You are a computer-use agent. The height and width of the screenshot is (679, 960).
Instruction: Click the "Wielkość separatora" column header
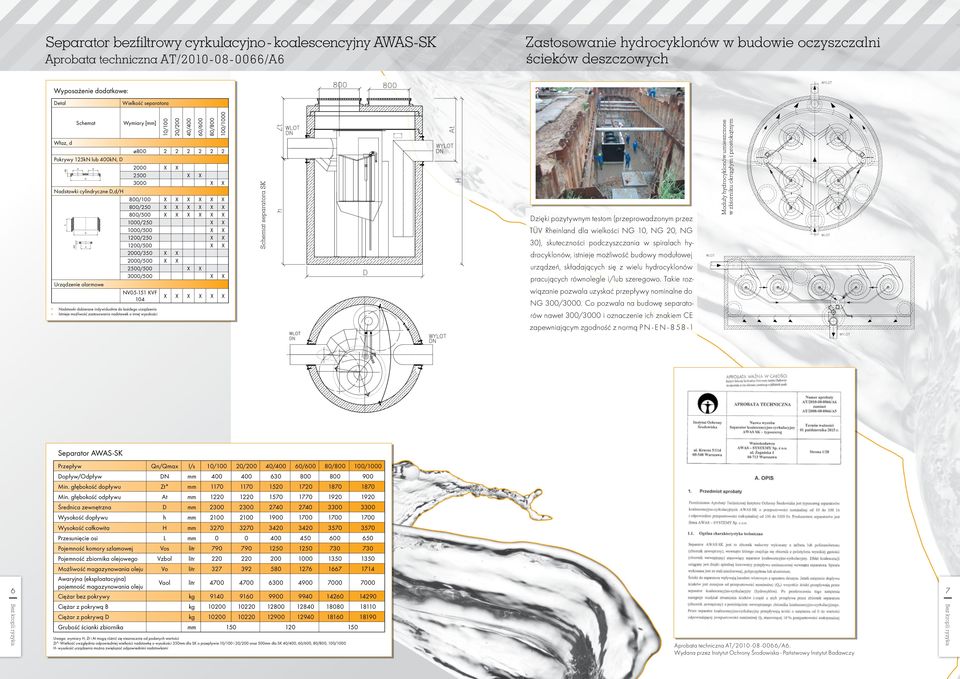click(174, 103)
